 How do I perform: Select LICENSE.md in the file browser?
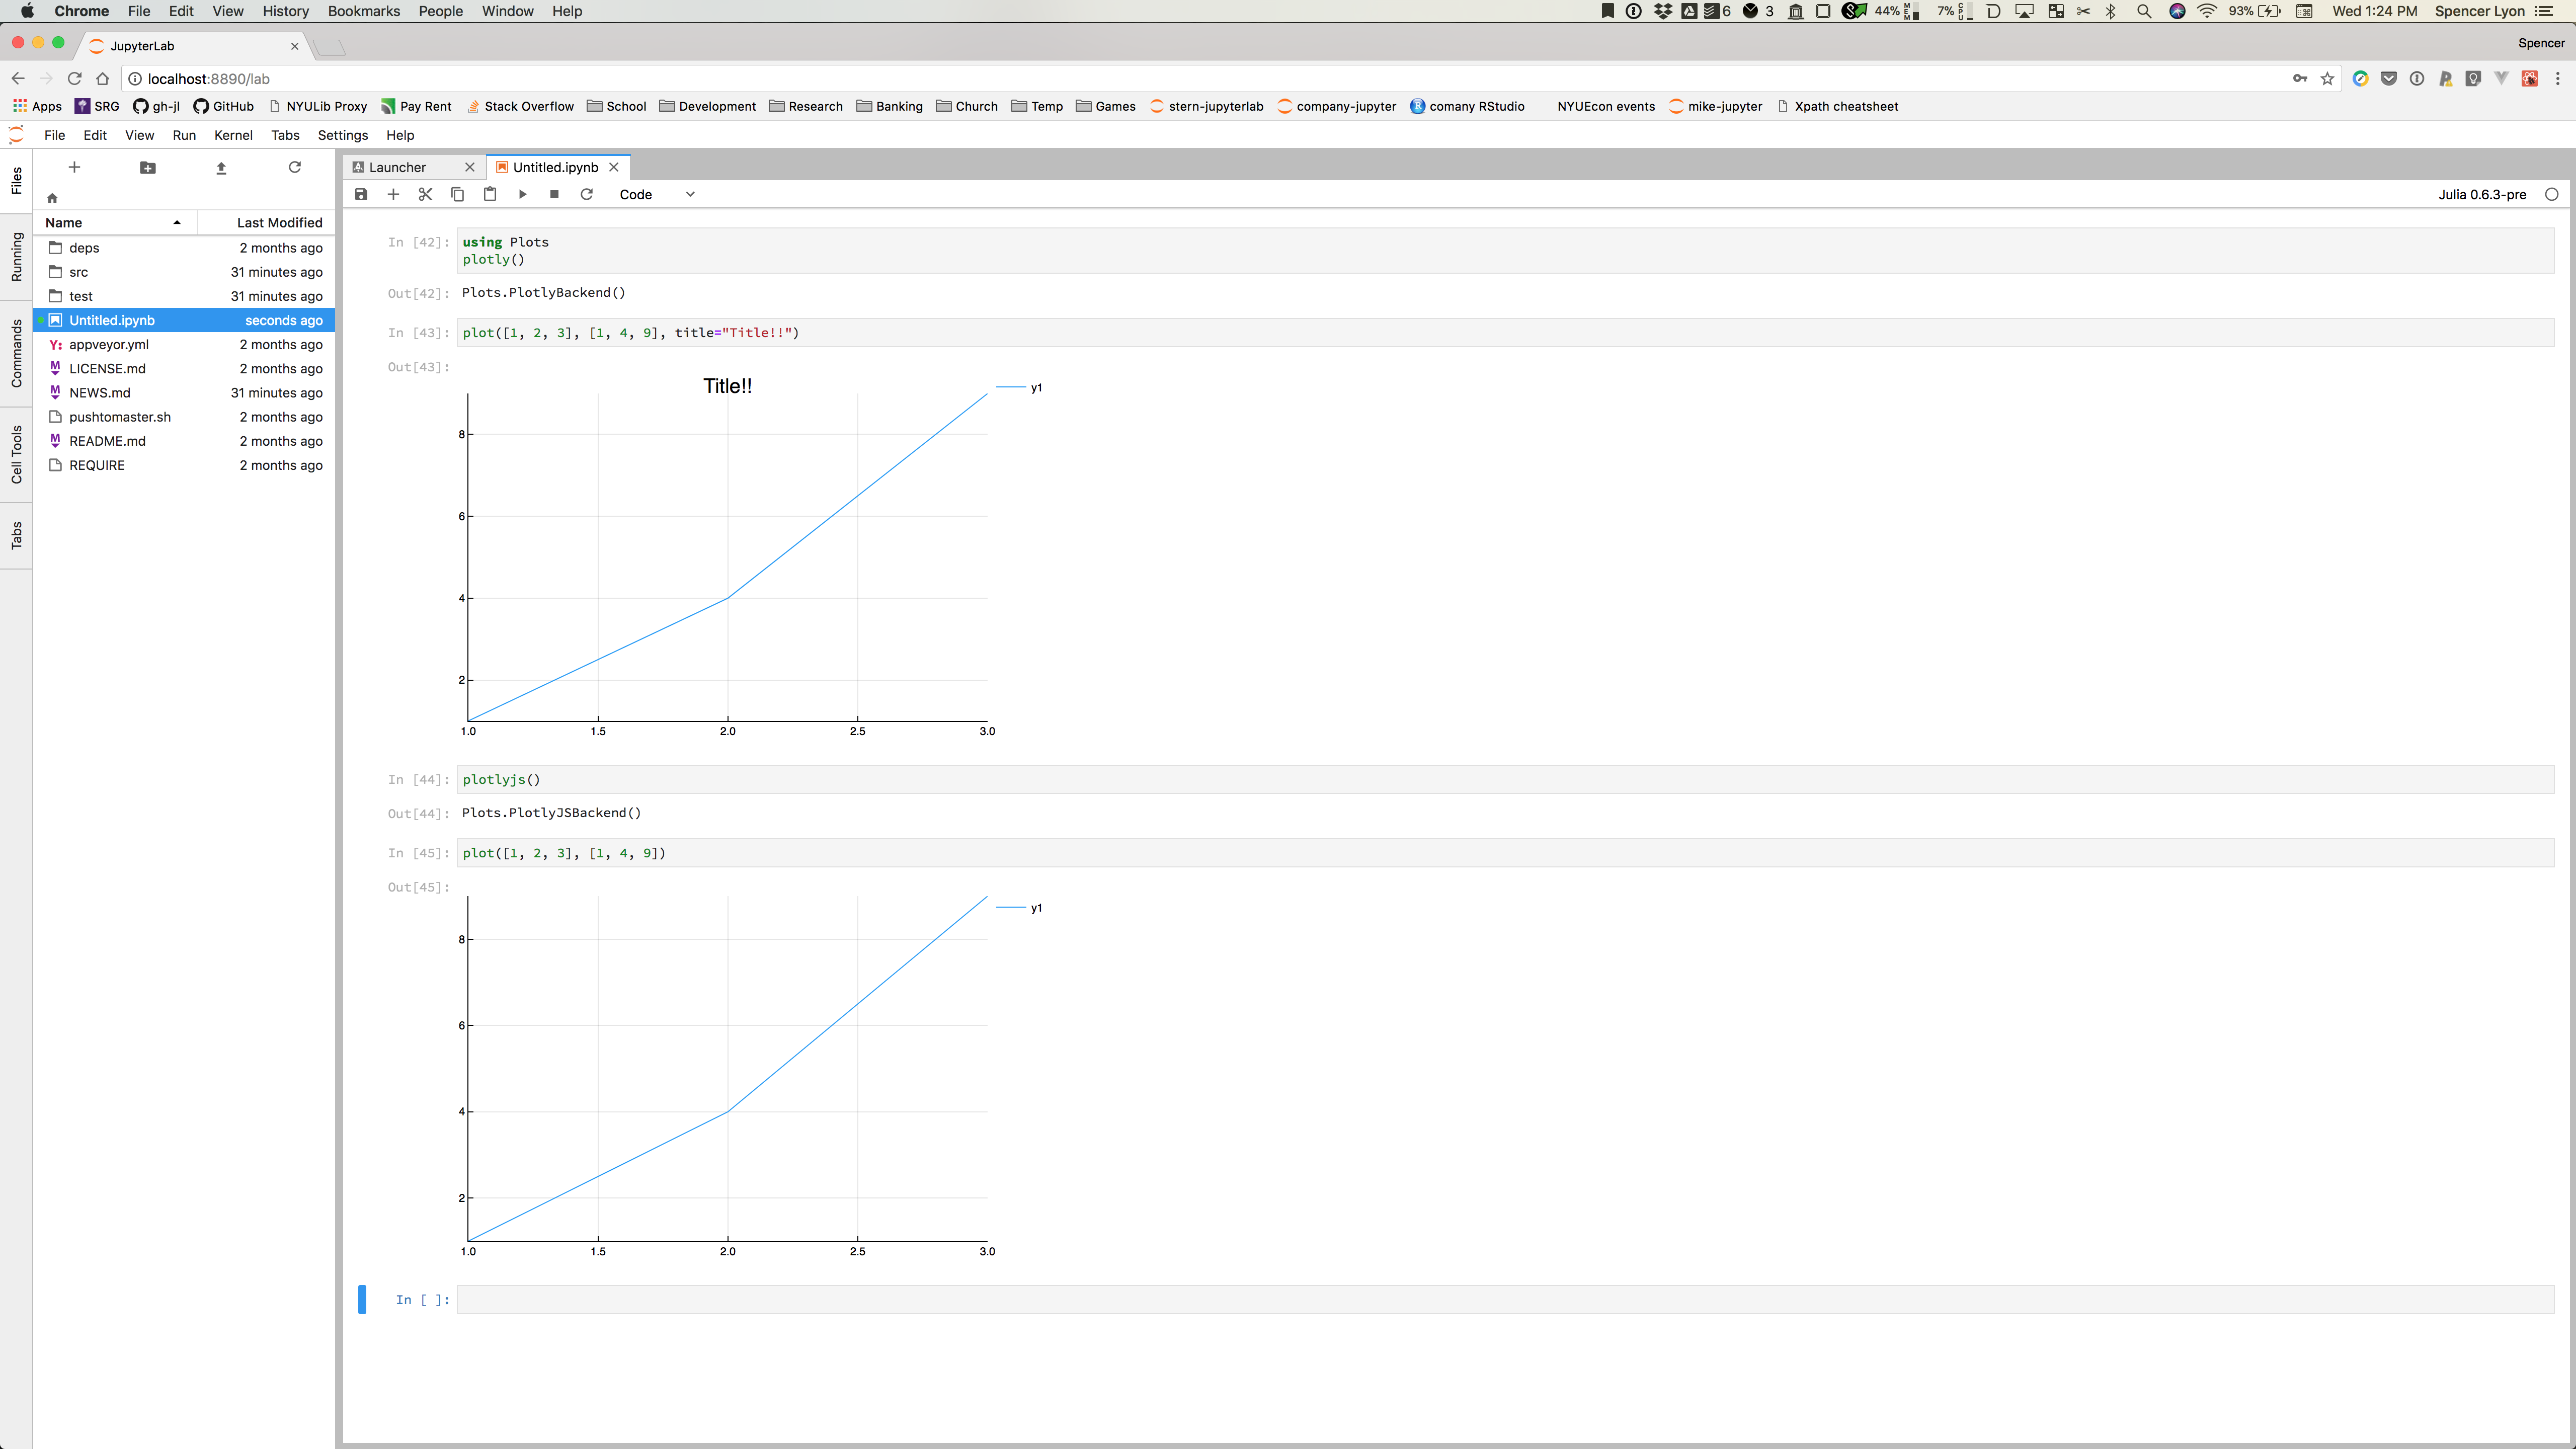tap(185, 368)
